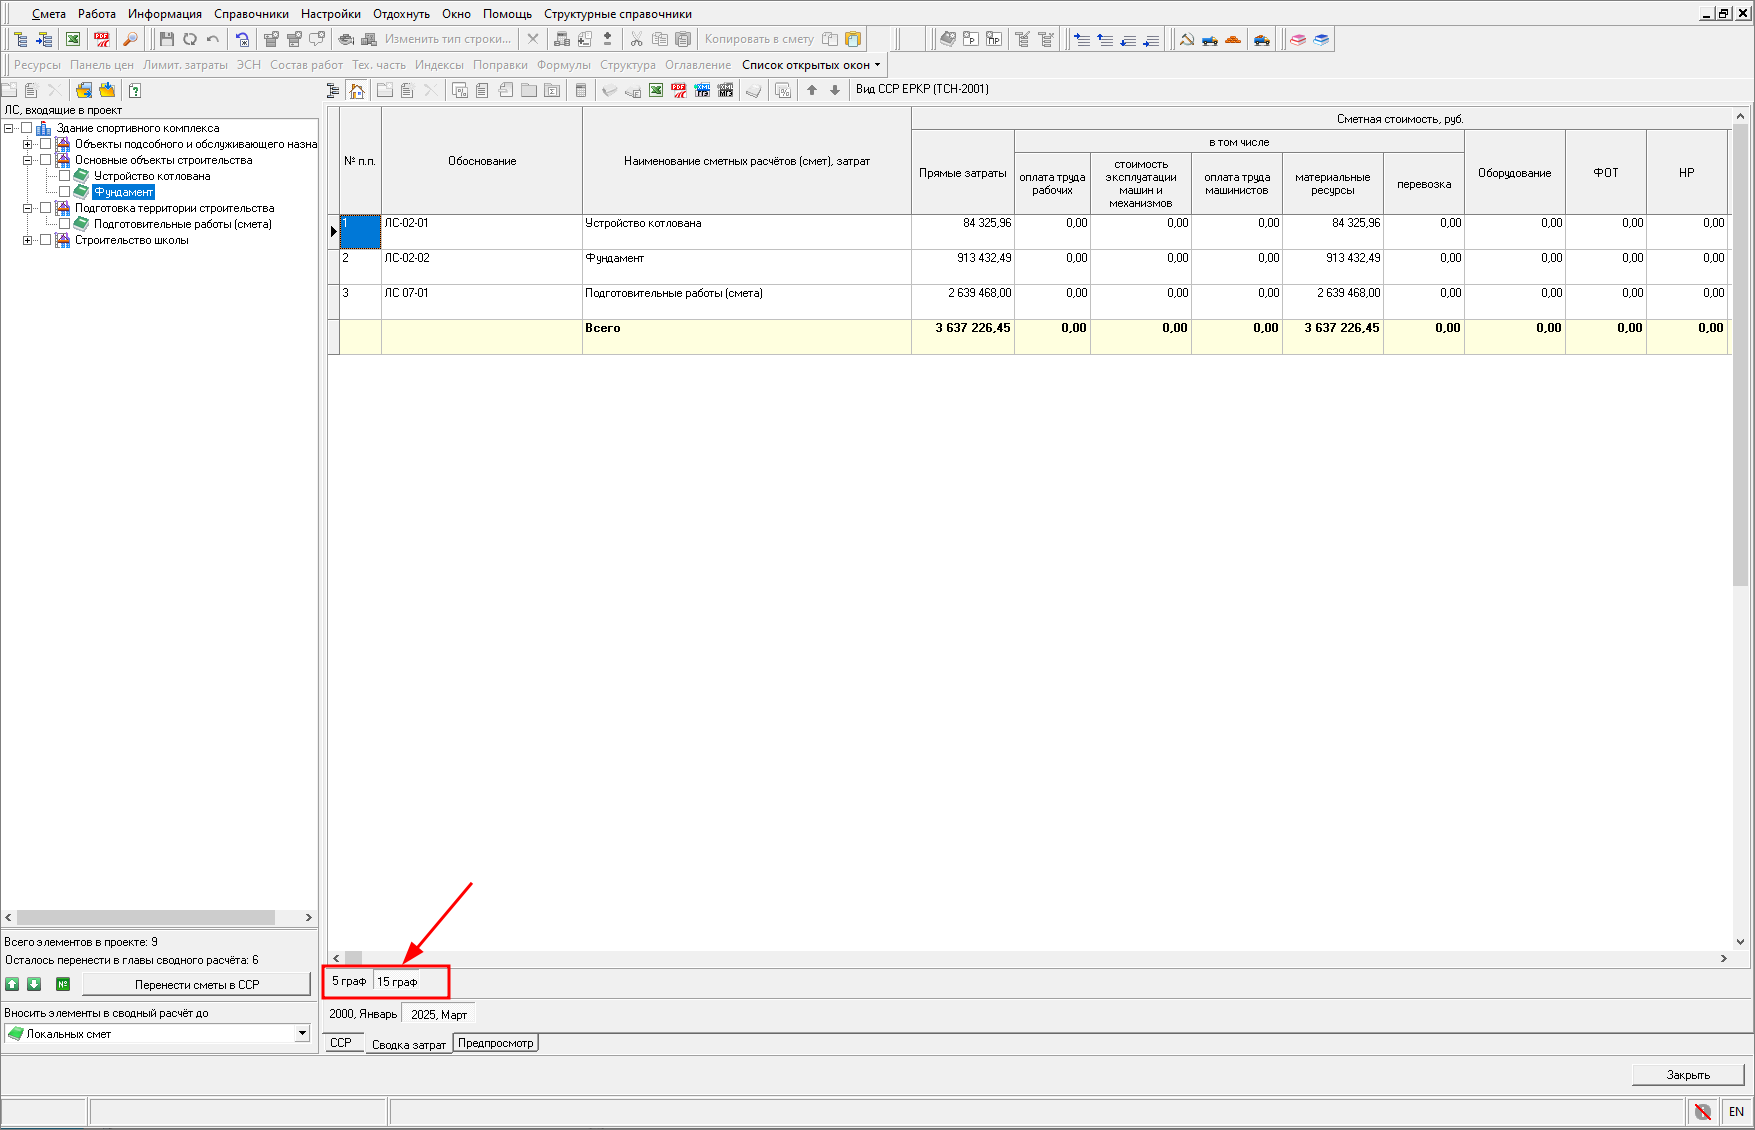Screen dimensions: 1755x1130
Task: Tick the Фундамент checkbox in the tree
Action: [x=64, y=192]
